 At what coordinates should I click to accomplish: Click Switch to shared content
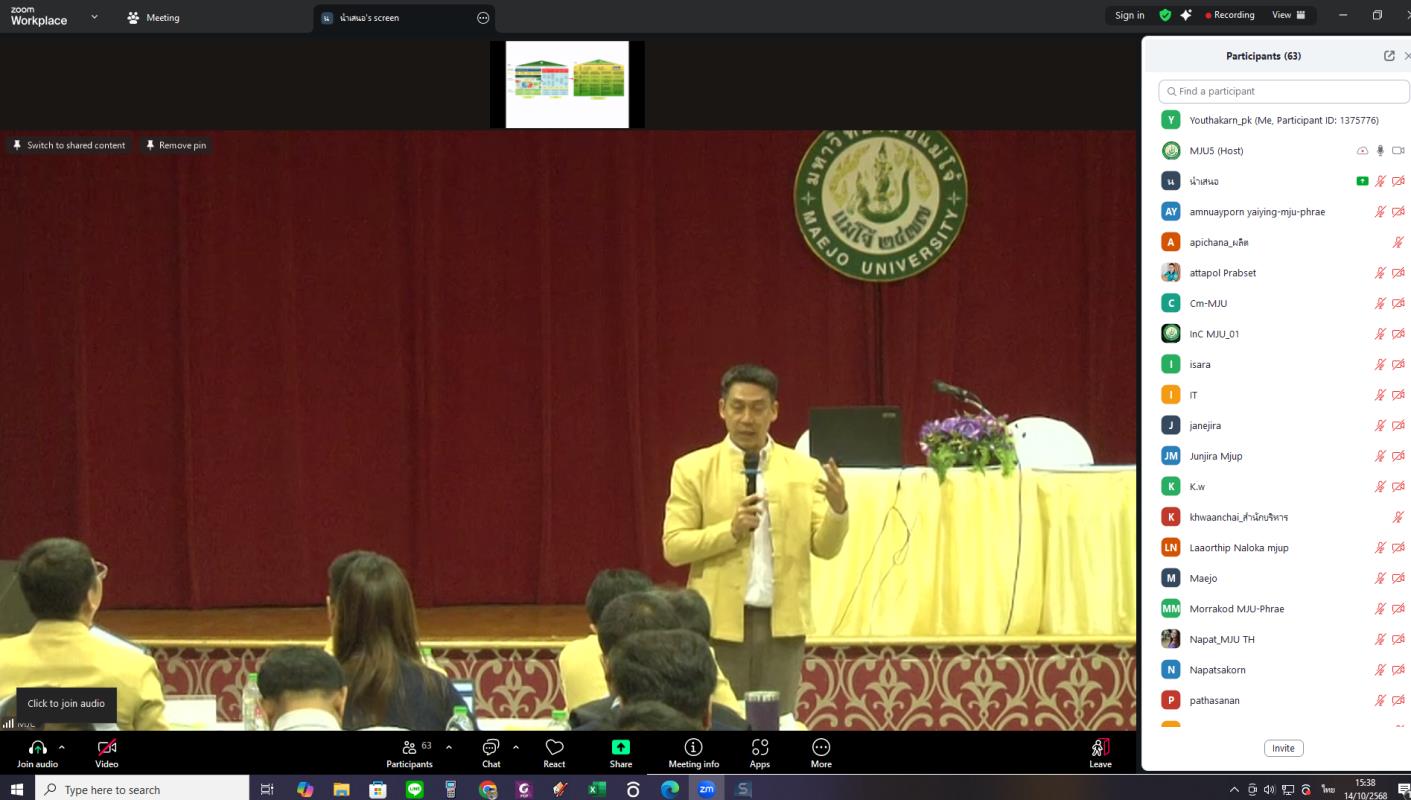point(68,145)
